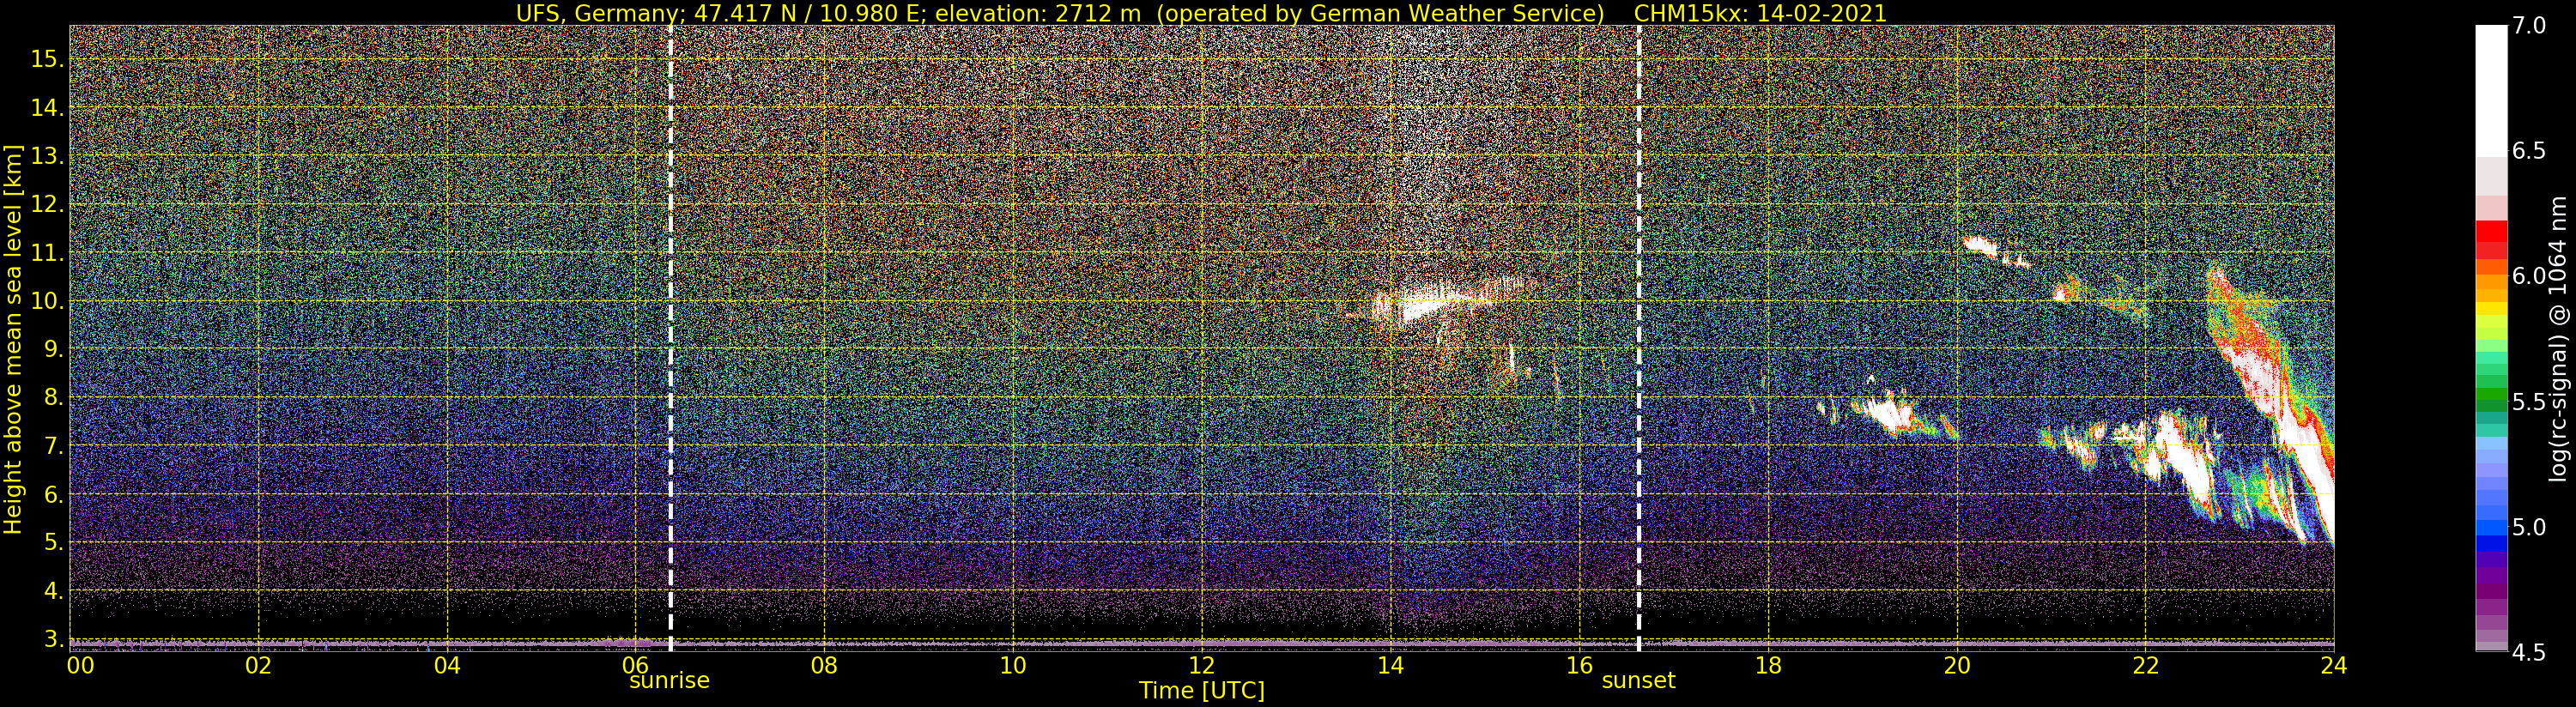Viewport: 2576px width, 707px height.
Task: Click the '13.' height tick label
Action: tap(47, 156)
